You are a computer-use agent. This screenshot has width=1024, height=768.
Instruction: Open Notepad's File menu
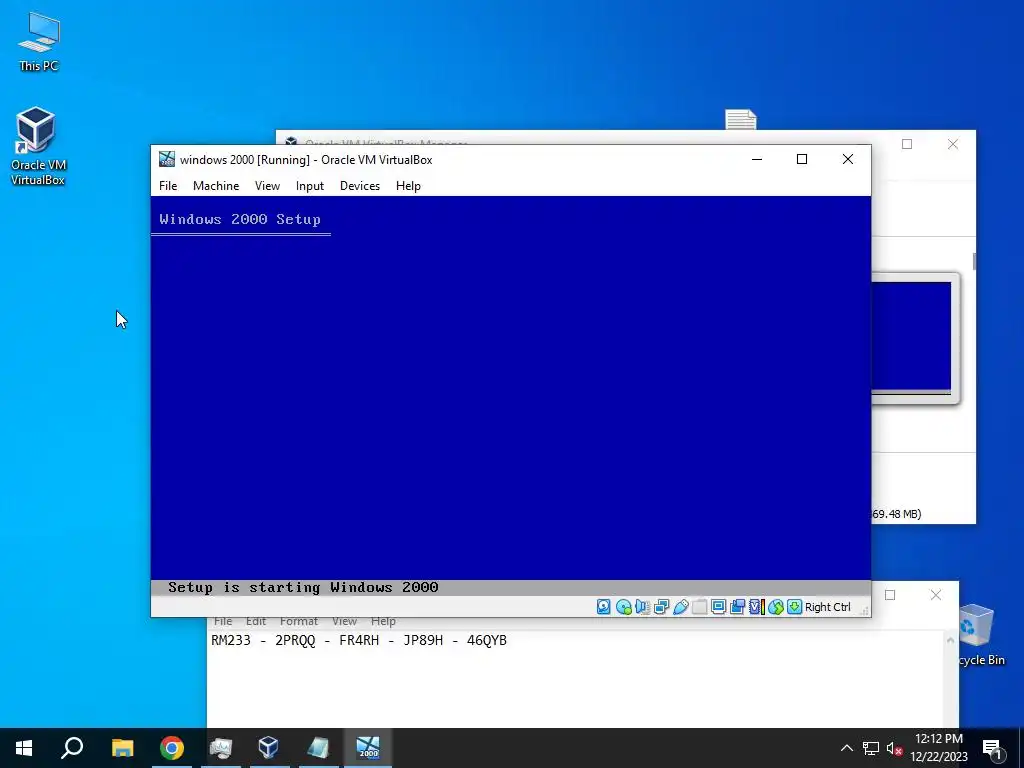223,621
